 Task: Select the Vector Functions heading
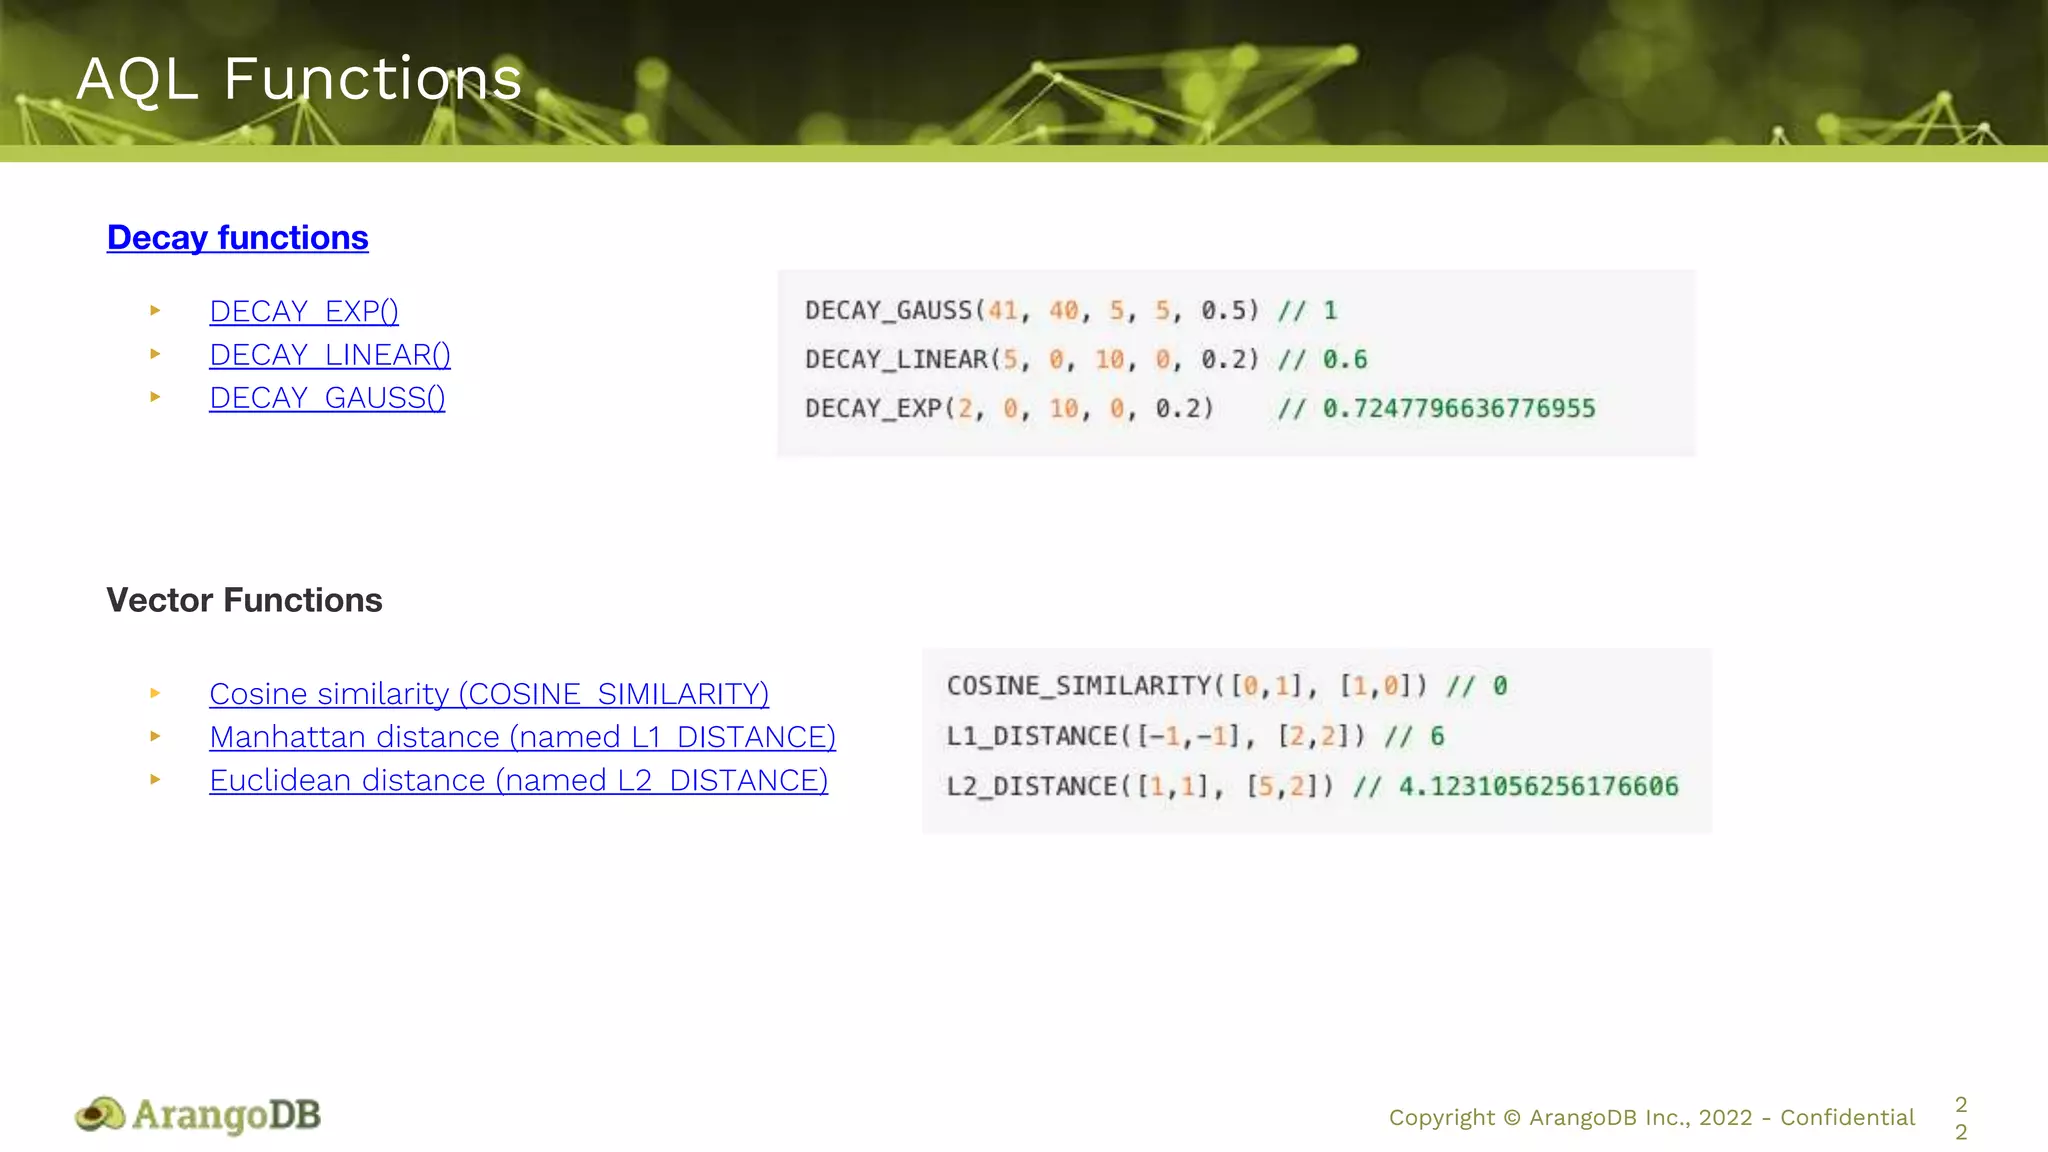pos(244,600)
